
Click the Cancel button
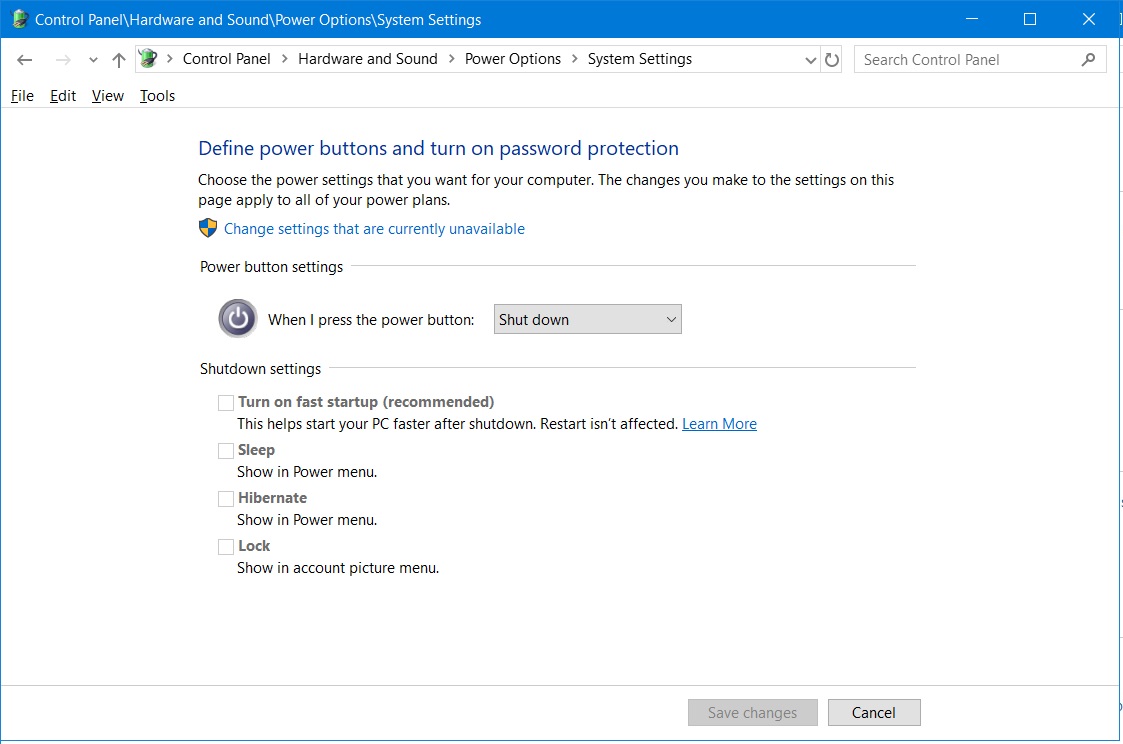(x=874, y=712)
